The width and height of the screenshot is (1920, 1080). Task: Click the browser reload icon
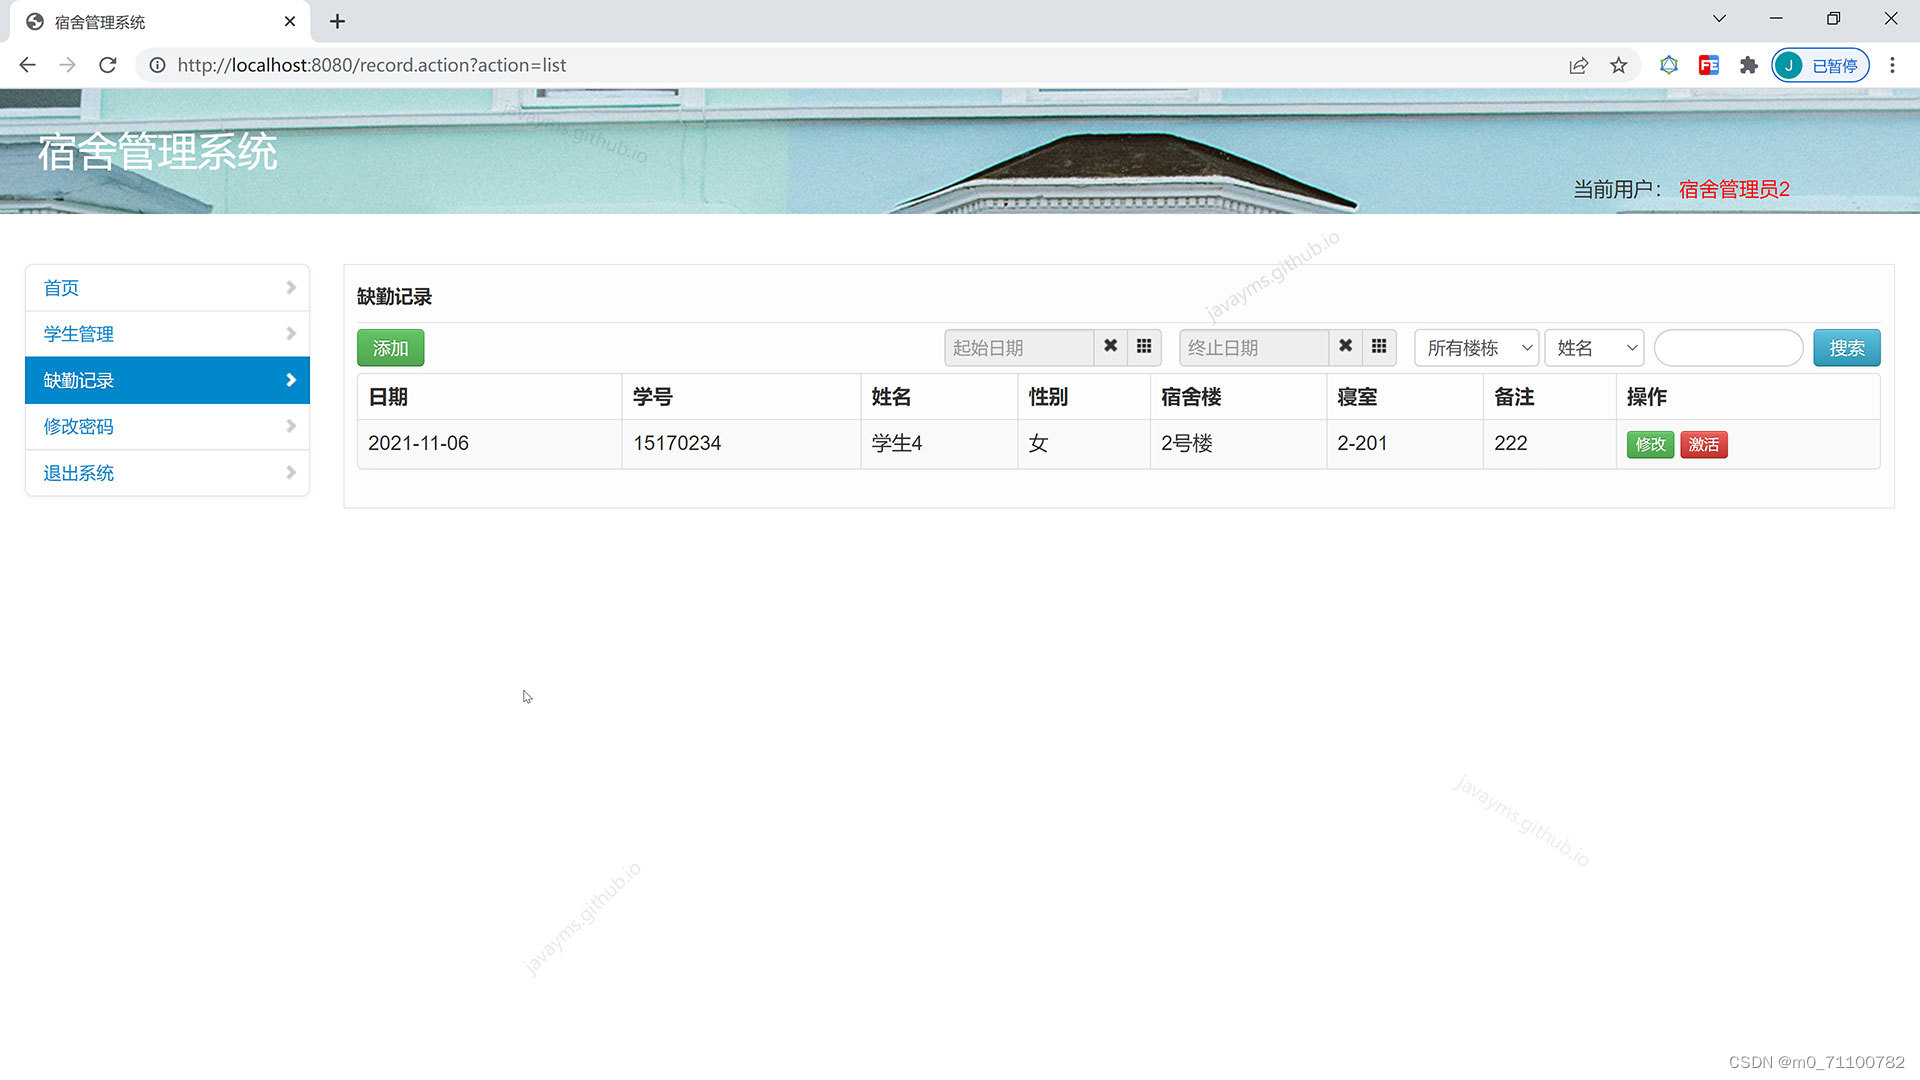(108, 65)
